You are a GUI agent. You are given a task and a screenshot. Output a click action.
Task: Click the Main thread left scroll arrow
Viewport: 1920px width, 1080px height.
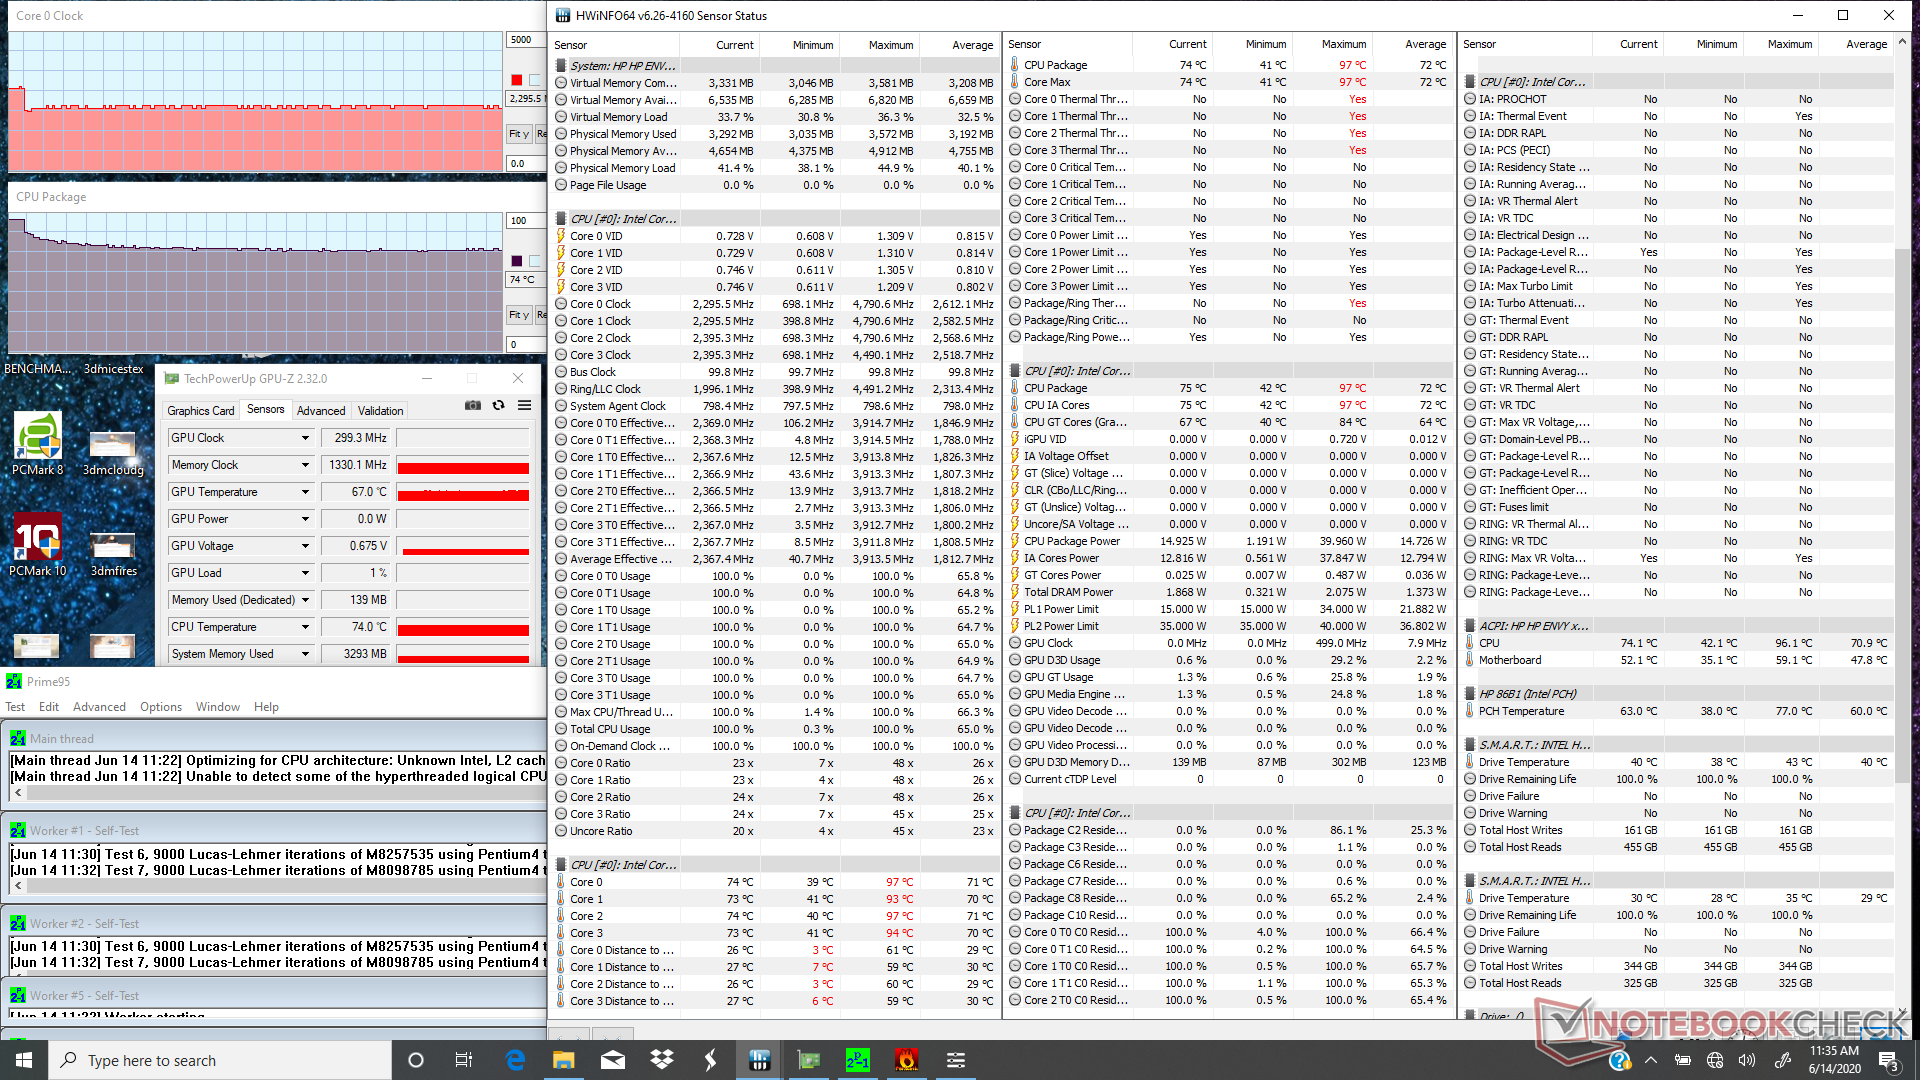tap(18, 793)
